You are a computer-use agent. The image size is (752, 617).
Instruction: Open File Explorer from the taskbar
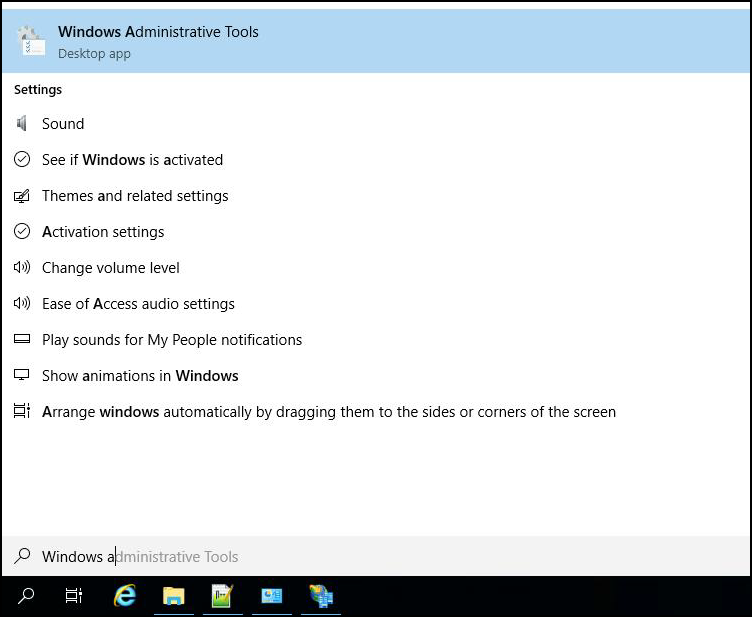tap(174, 596)
